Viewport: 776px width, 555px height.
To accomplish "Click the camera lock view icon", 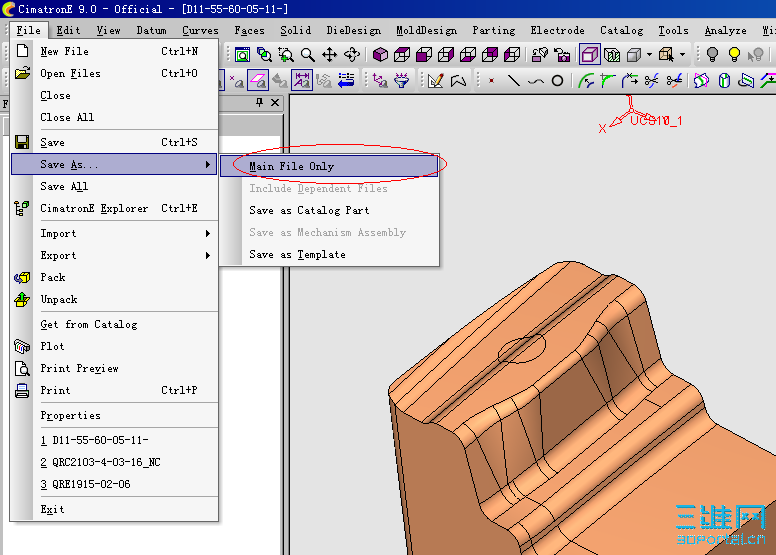I will [x=562, y=54].
